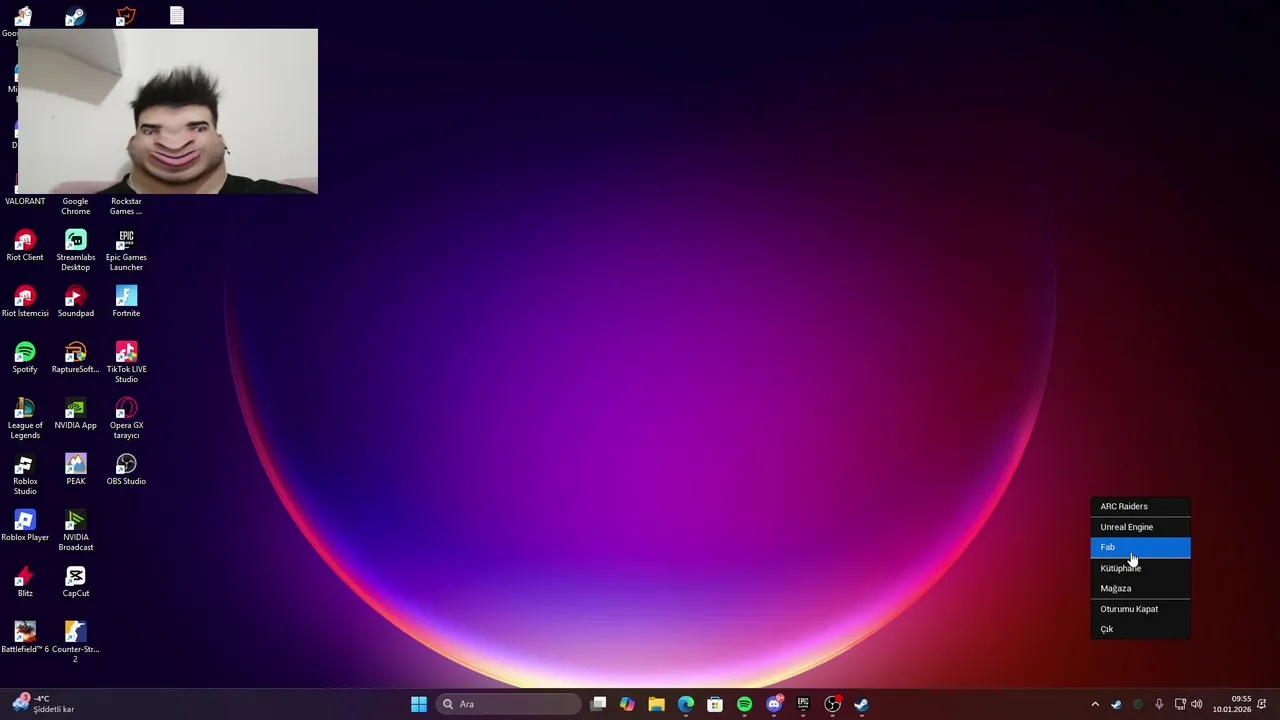Open the notification center bell icon
The height and width of the screenshot is (720, 1280).
[1262, 704]
